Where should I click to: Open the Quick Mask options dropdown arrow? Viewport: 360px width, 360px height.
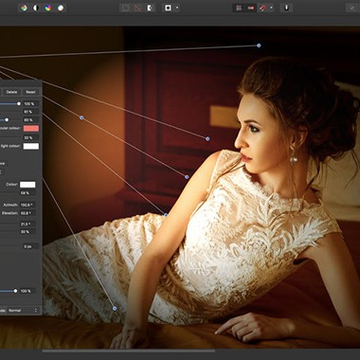click(177, 8)
